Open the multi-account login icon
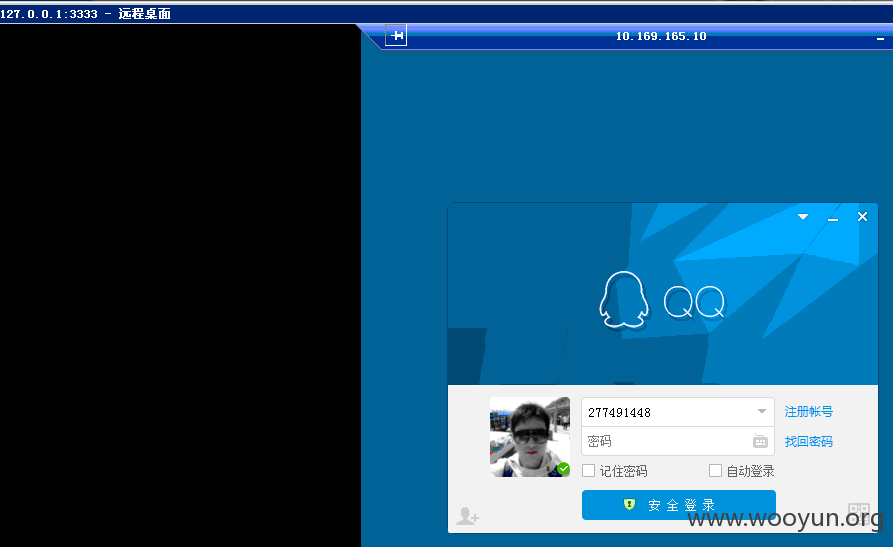This screenshot has width=893, height=547. [x=468, y=516]
